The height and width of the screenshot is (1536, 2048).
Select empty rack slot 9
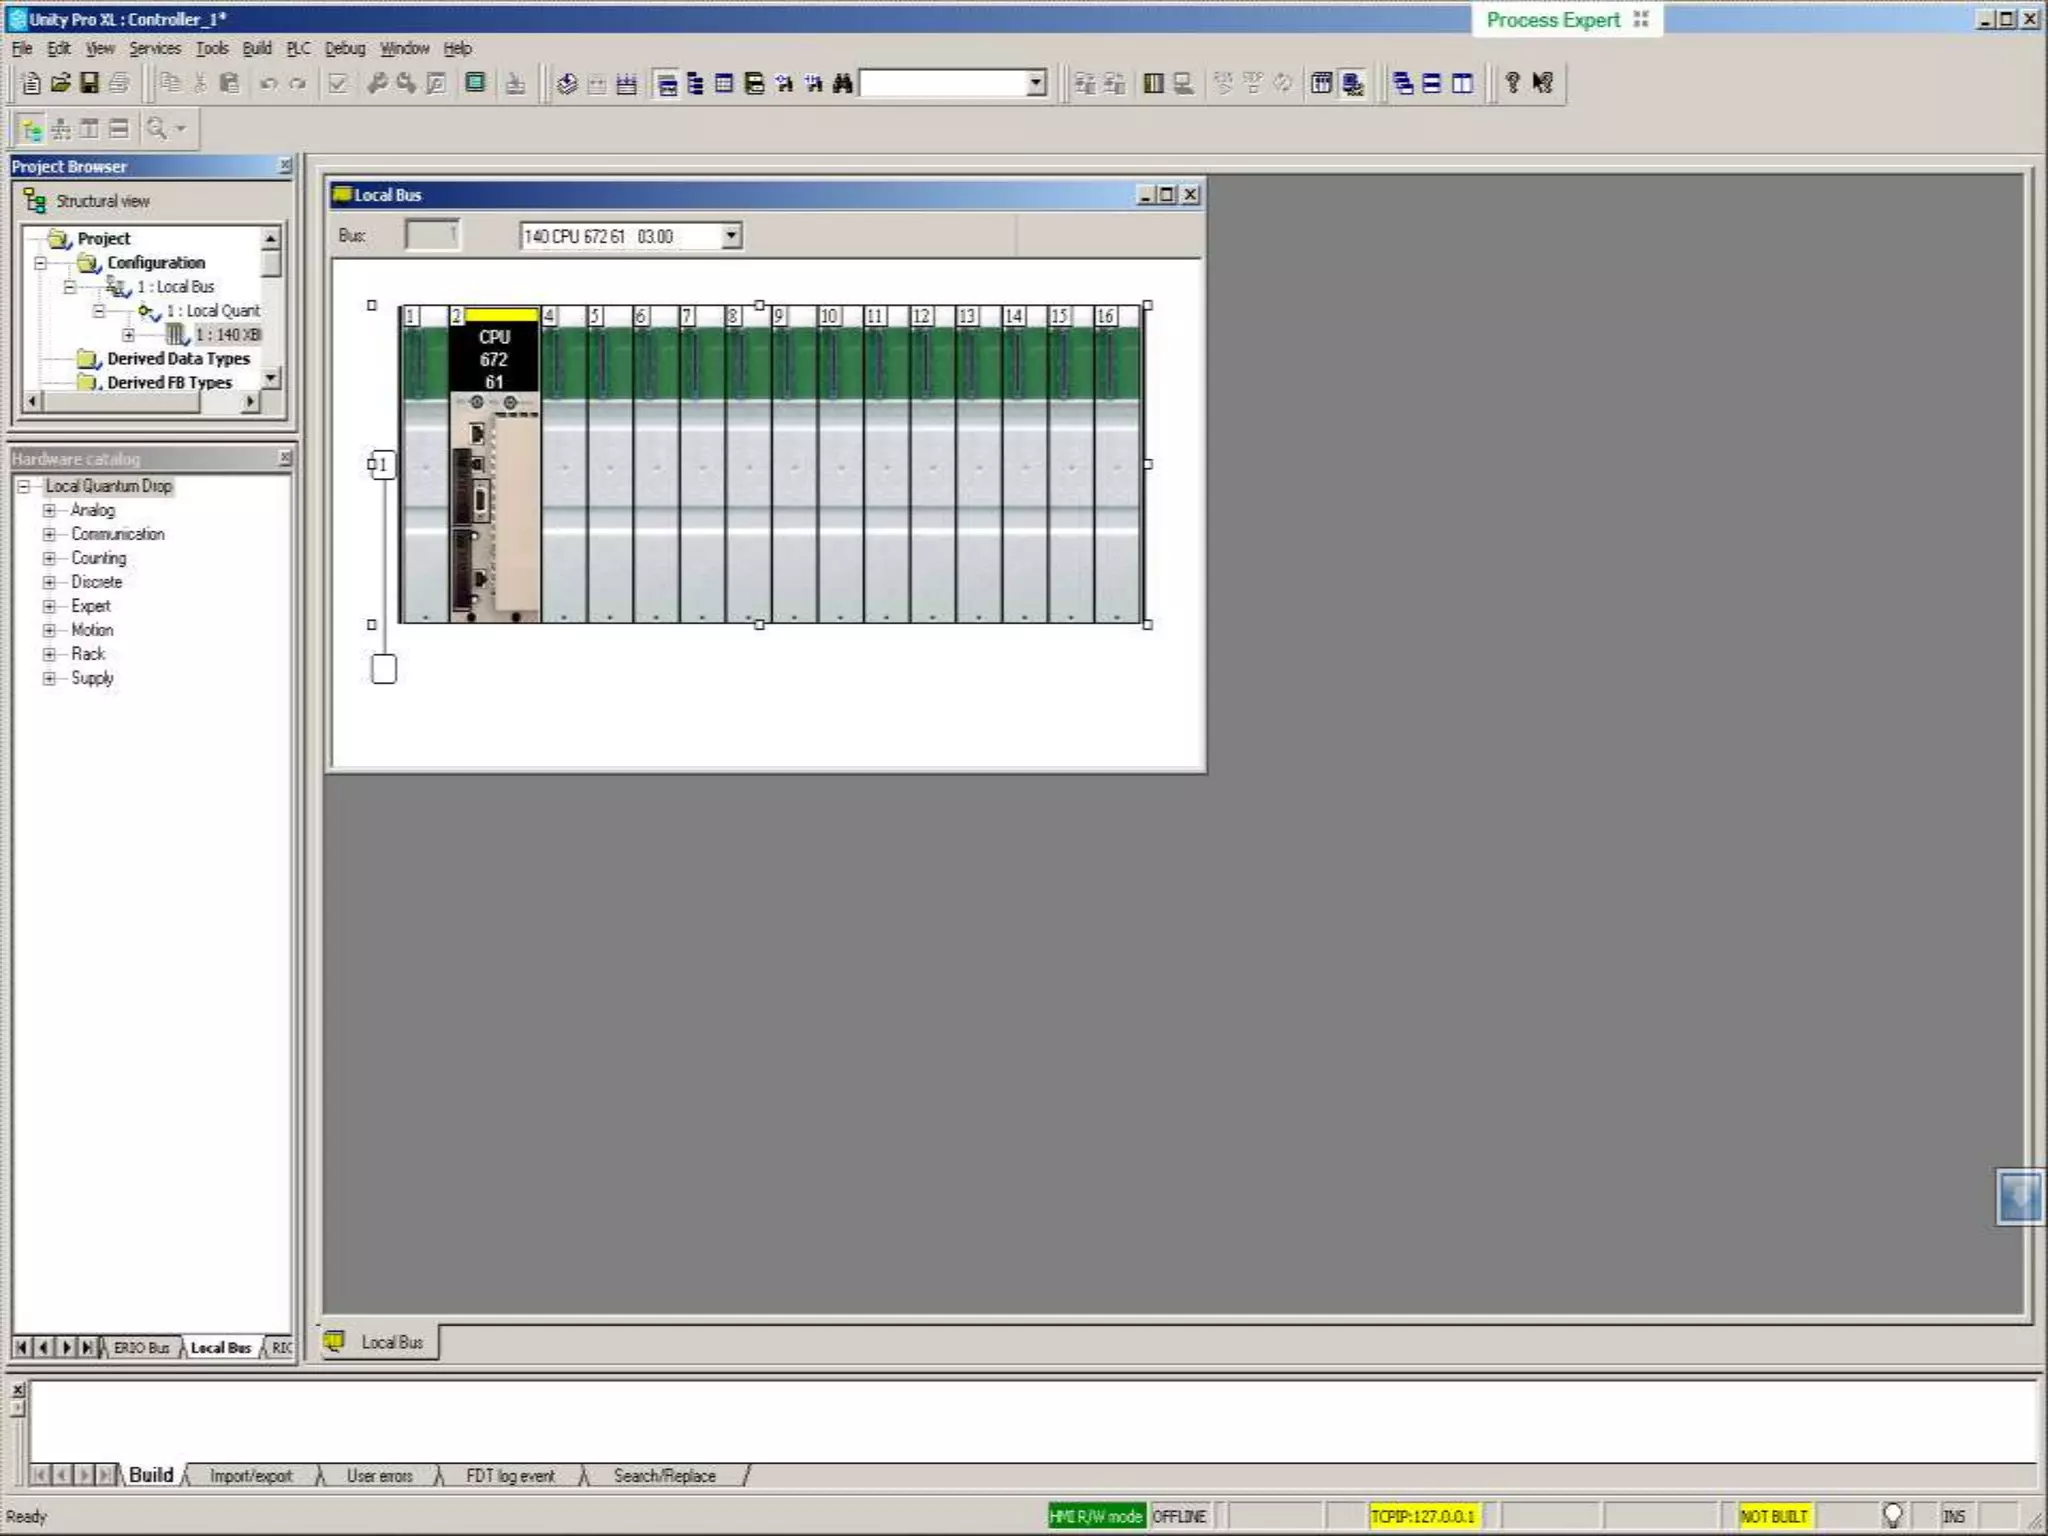(795, 480)
